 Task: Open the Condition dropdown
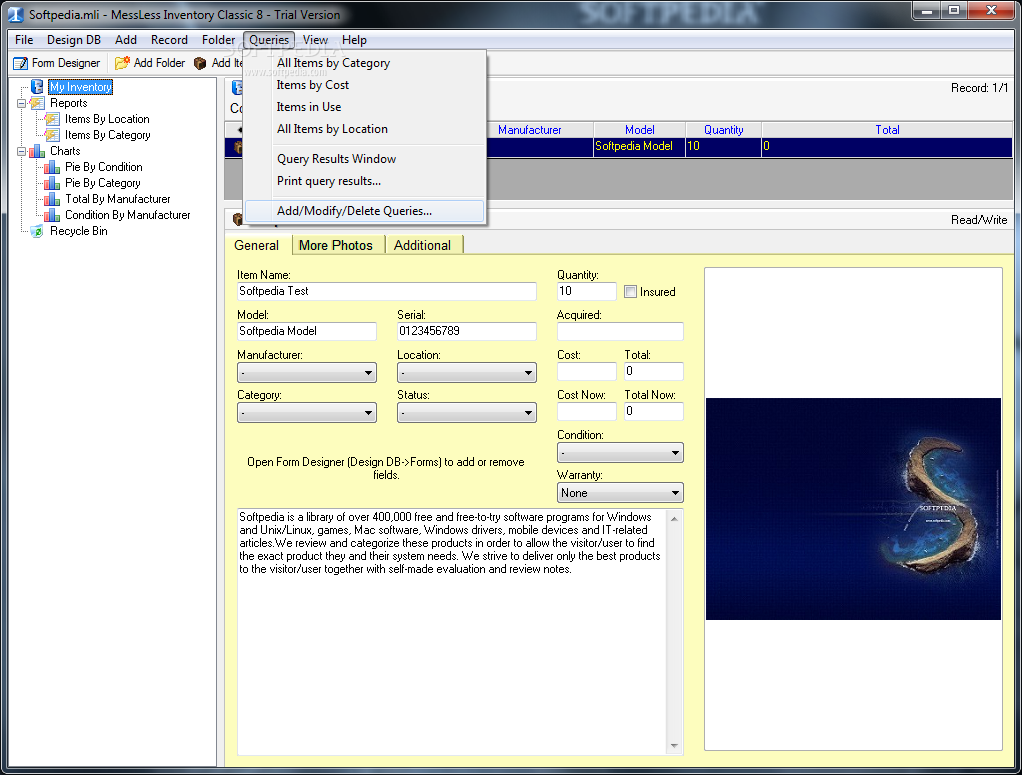coord(620,452)
